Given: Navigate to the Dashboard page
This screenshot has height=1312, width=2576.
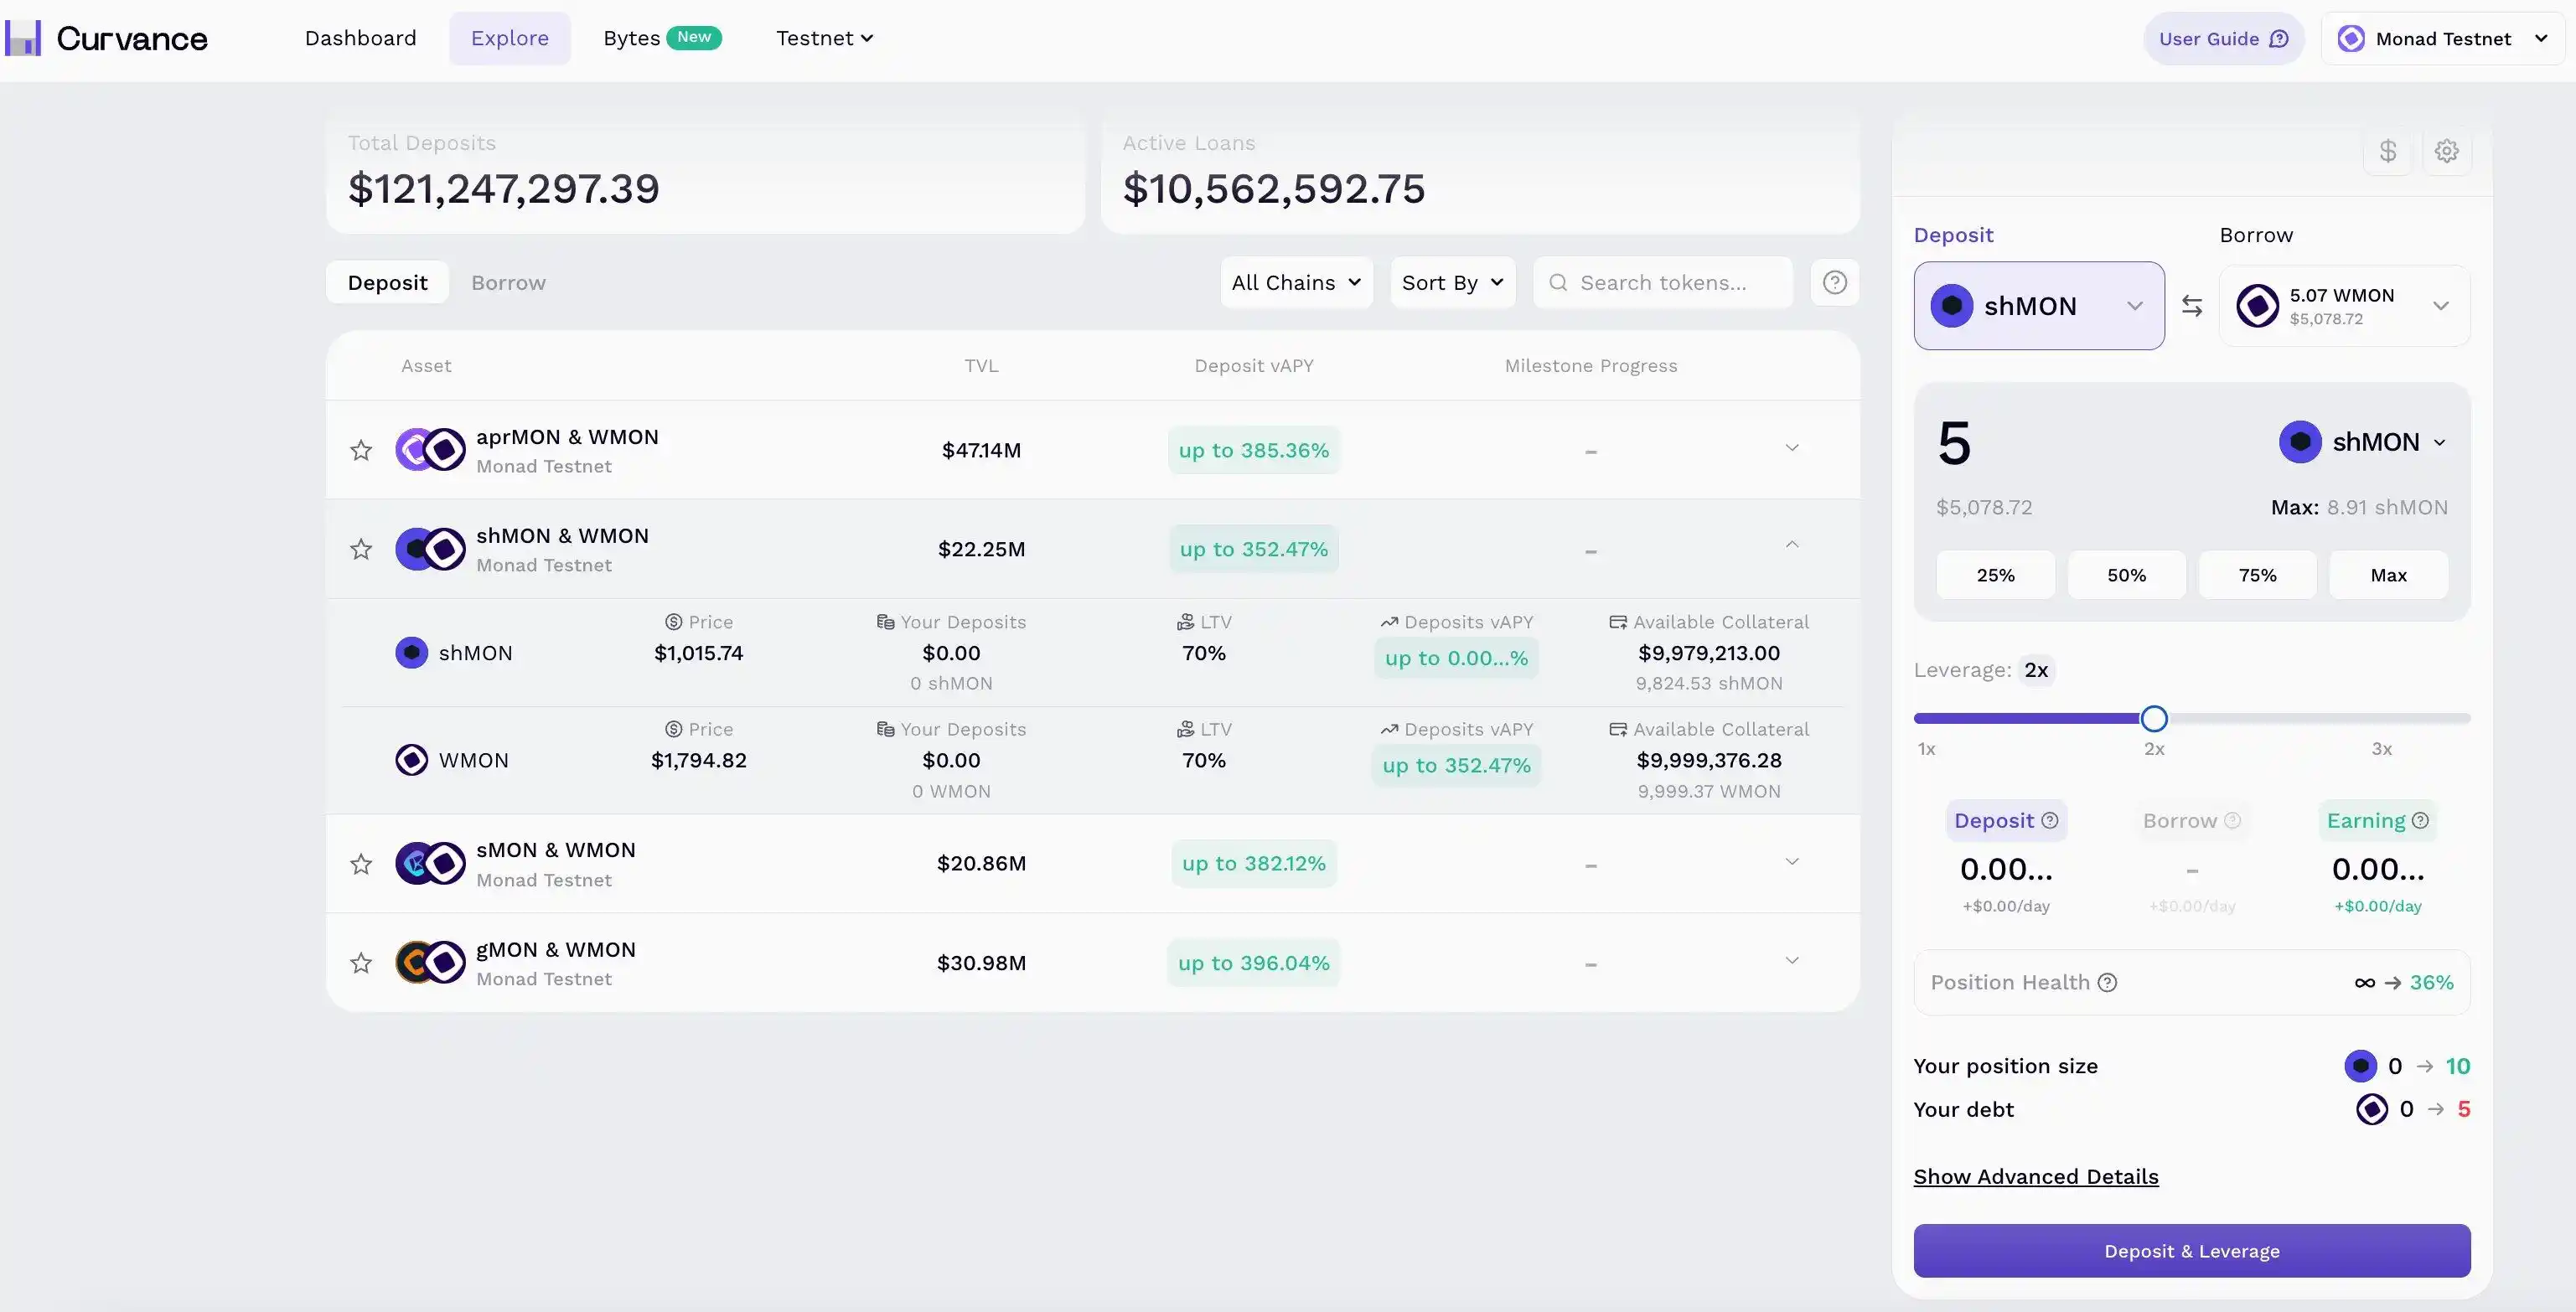Looking at the screenshot, I should (361, 38).
